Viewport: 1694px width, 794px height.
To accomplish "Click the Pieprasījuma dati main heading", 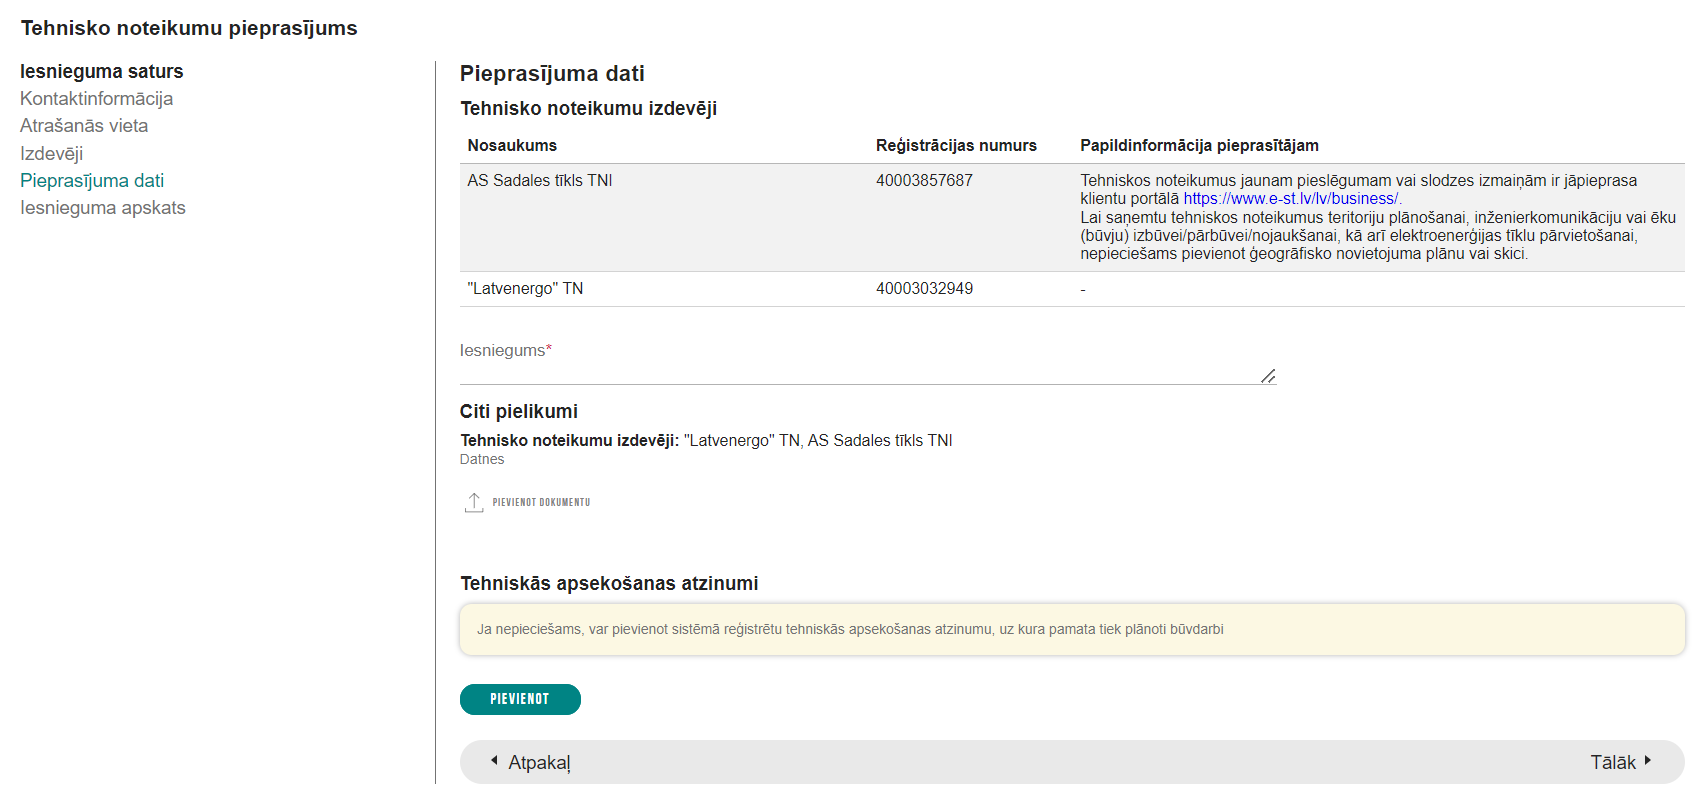I will click(552, 73).
